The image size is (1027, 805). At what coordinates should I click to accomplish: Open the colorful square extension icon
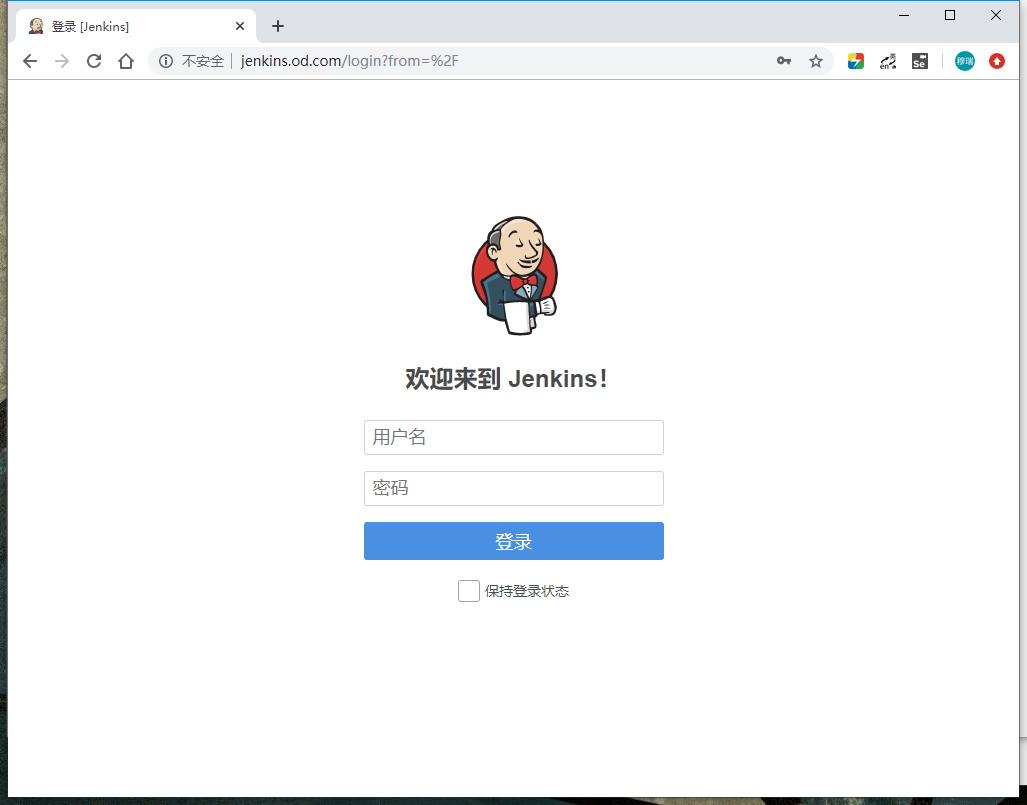tap(855, 61)
